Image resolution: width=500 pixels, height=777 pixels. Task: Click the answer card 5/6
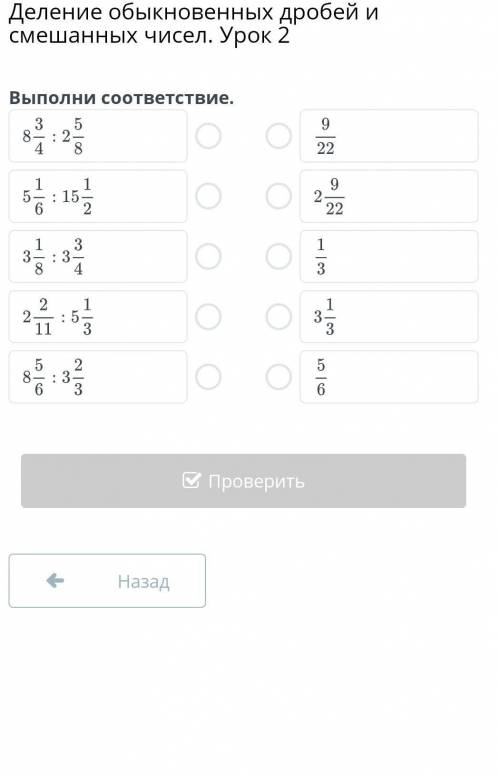click(x=389, y=377)
